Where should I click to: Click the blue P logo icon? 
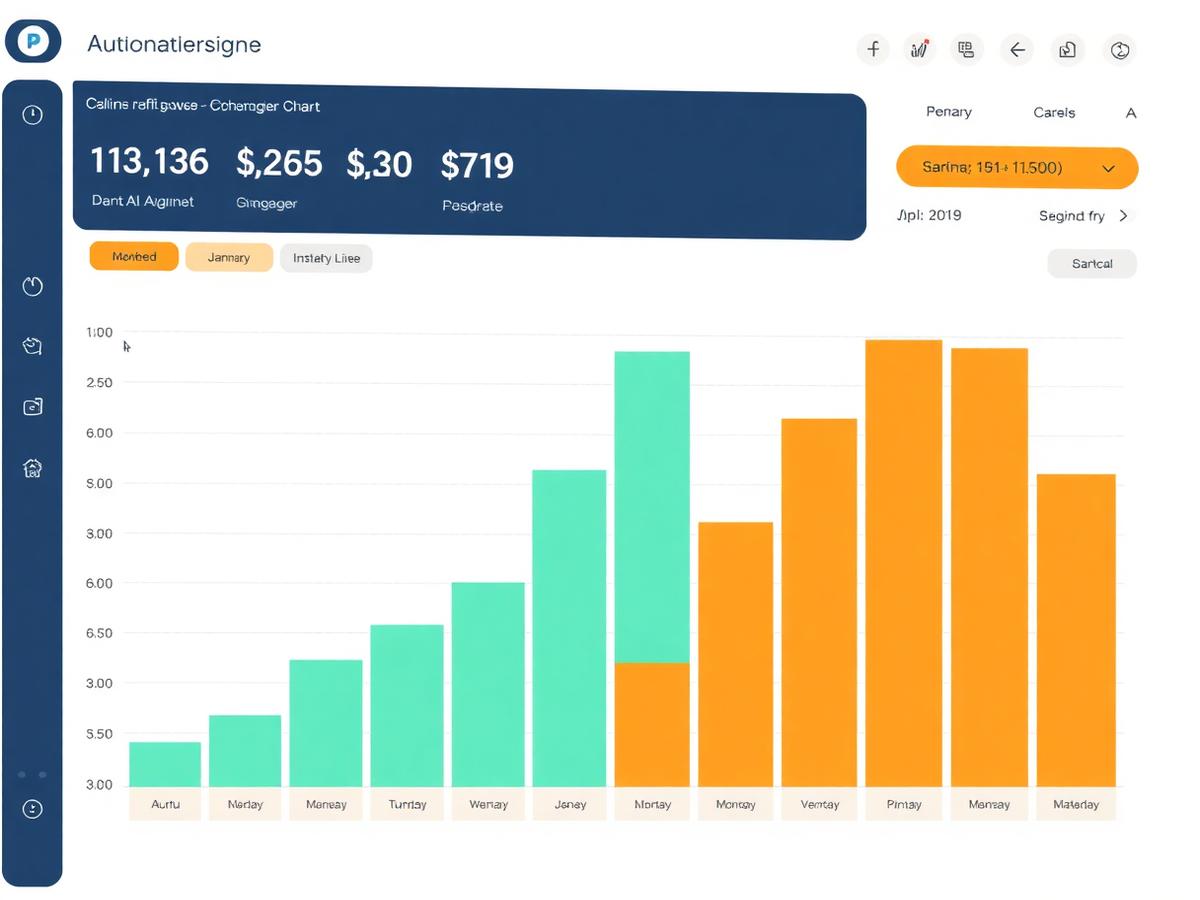point(33,41)
